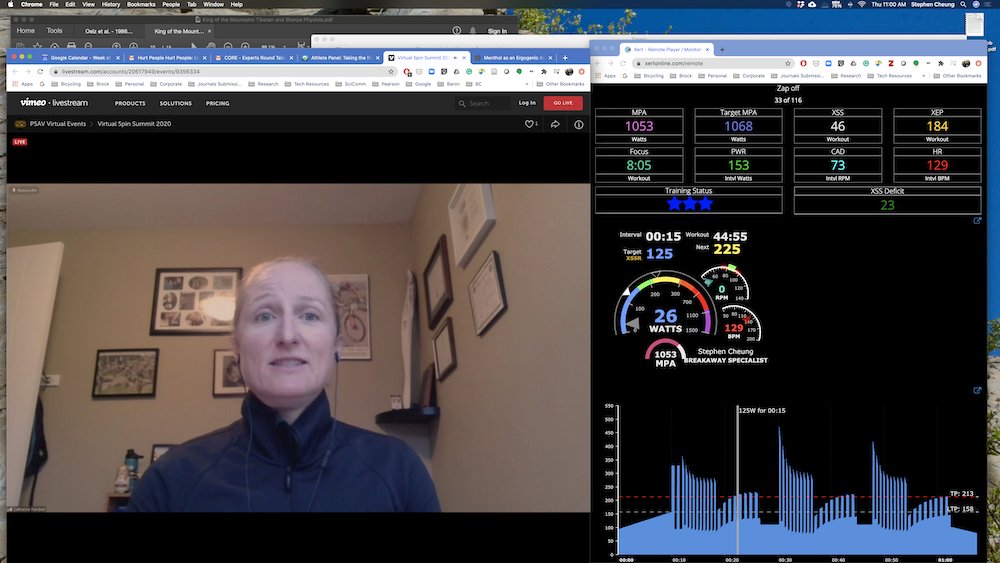Open extensions puzzle icon in Xert window
The width and height of the screenshot is (1000, 563).
point(941,63)
